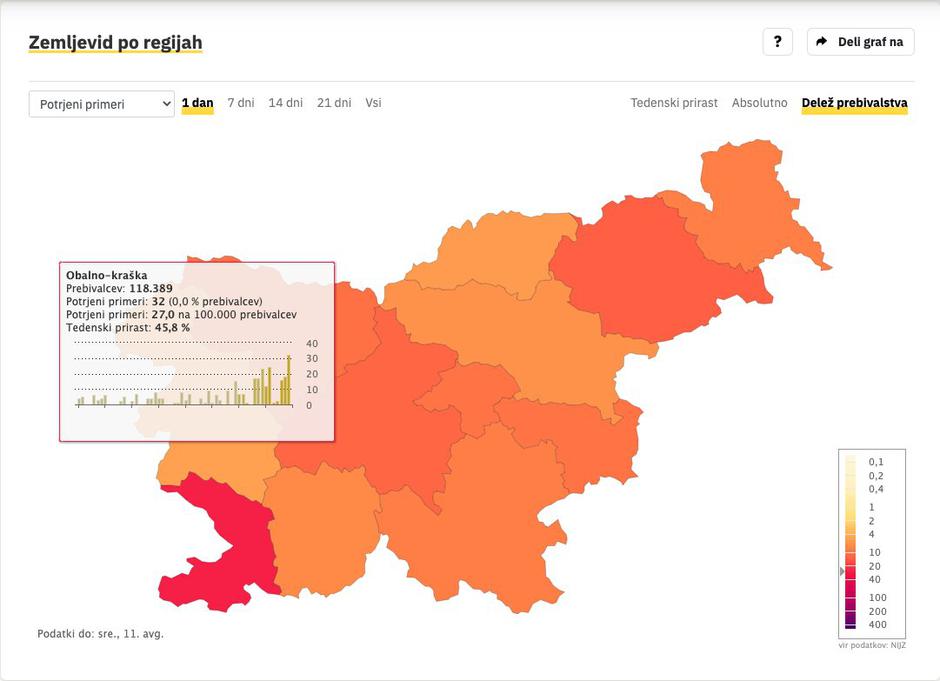Screen dimensions: 940x681
Task: Switch view to Tedenski prirast
Action: coord(674,103)
